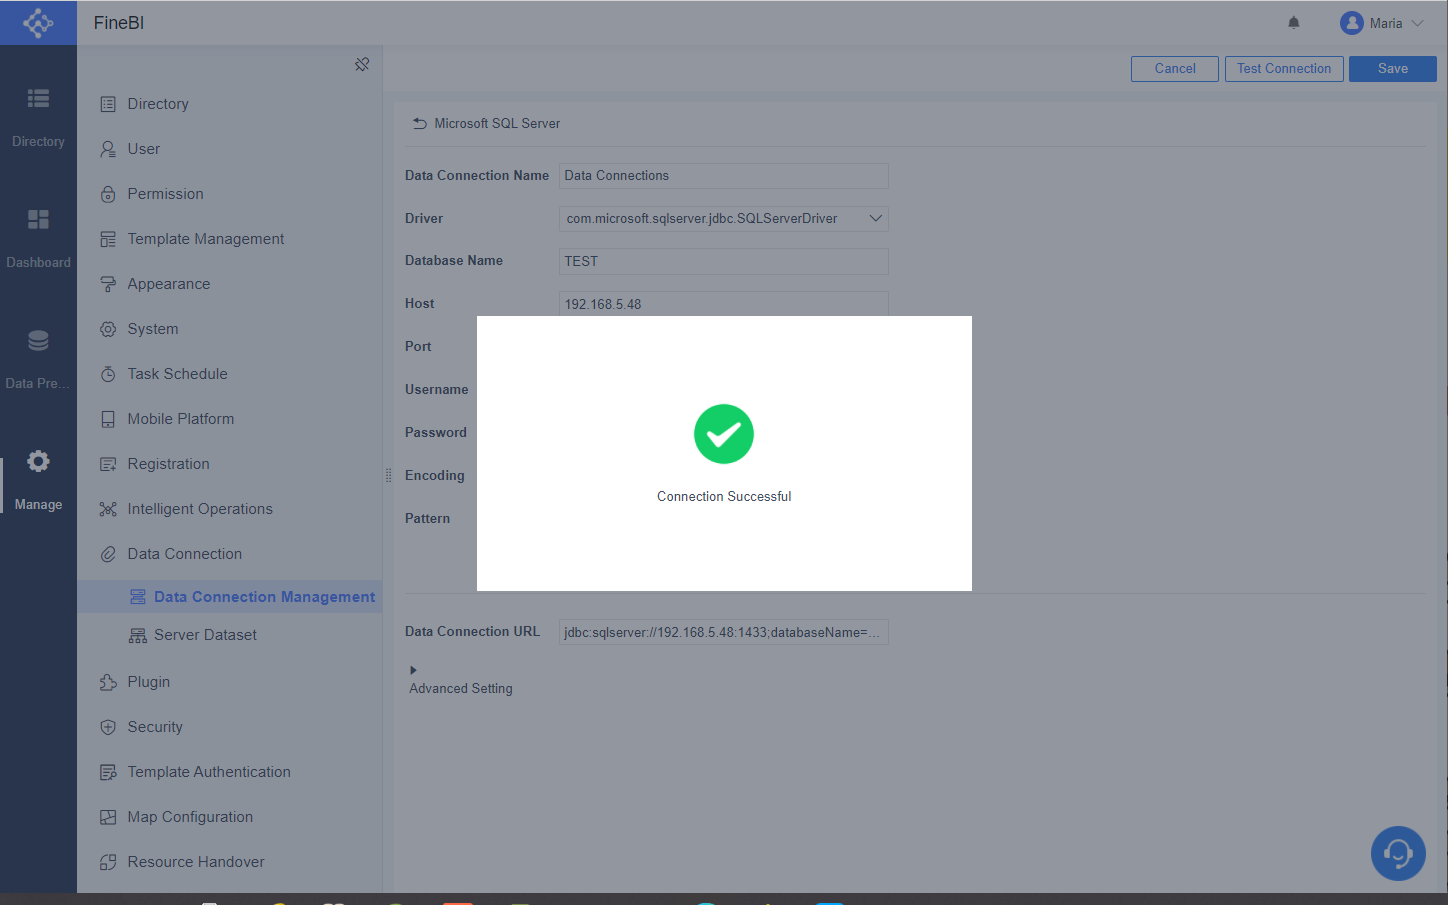Open notifications bell icon

click(1294, 23)
